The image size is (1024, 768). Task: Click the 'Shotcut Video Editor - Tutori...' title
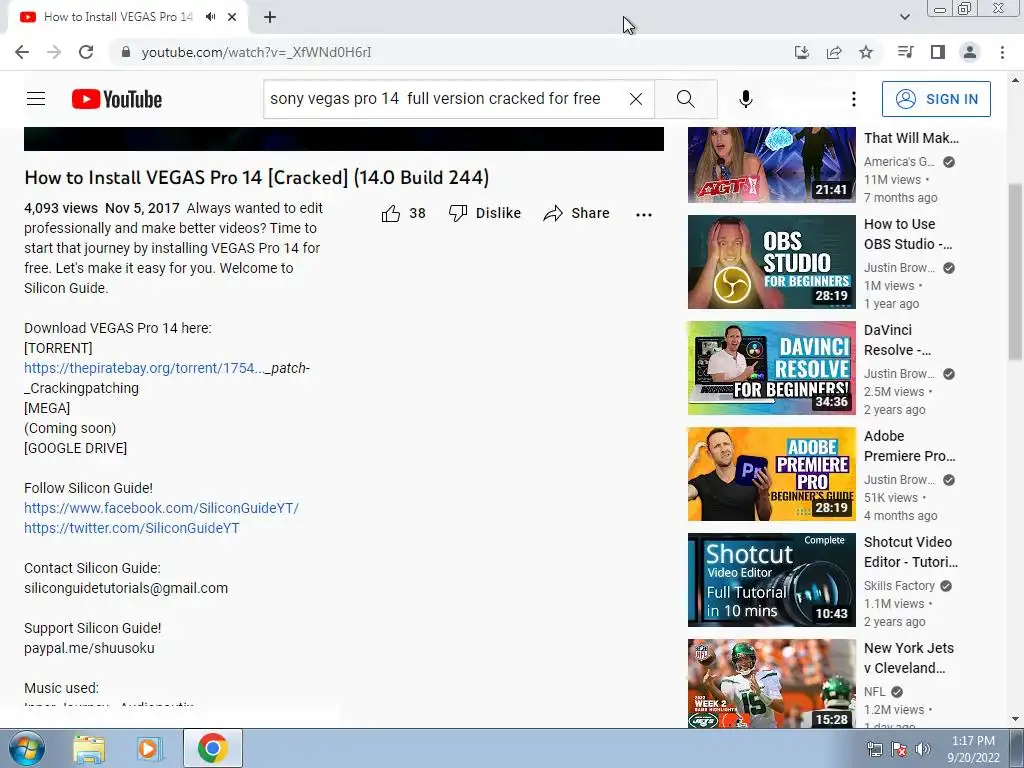point(911,552)
